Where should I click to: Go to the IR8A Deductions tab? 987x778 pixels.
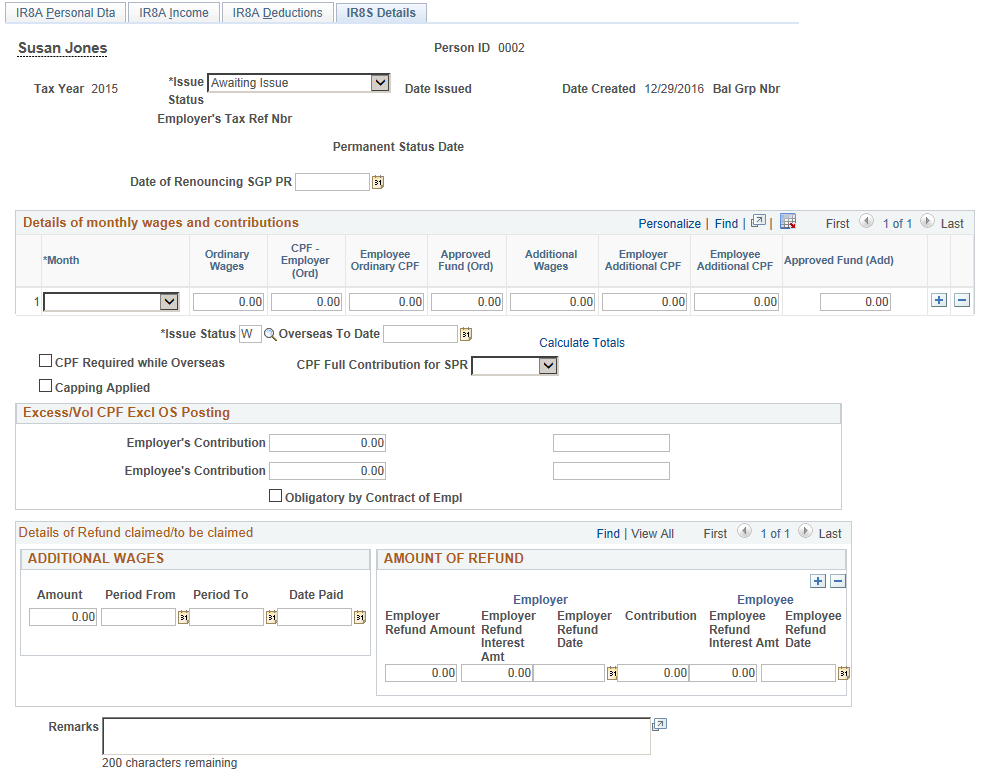click(278, 13)
